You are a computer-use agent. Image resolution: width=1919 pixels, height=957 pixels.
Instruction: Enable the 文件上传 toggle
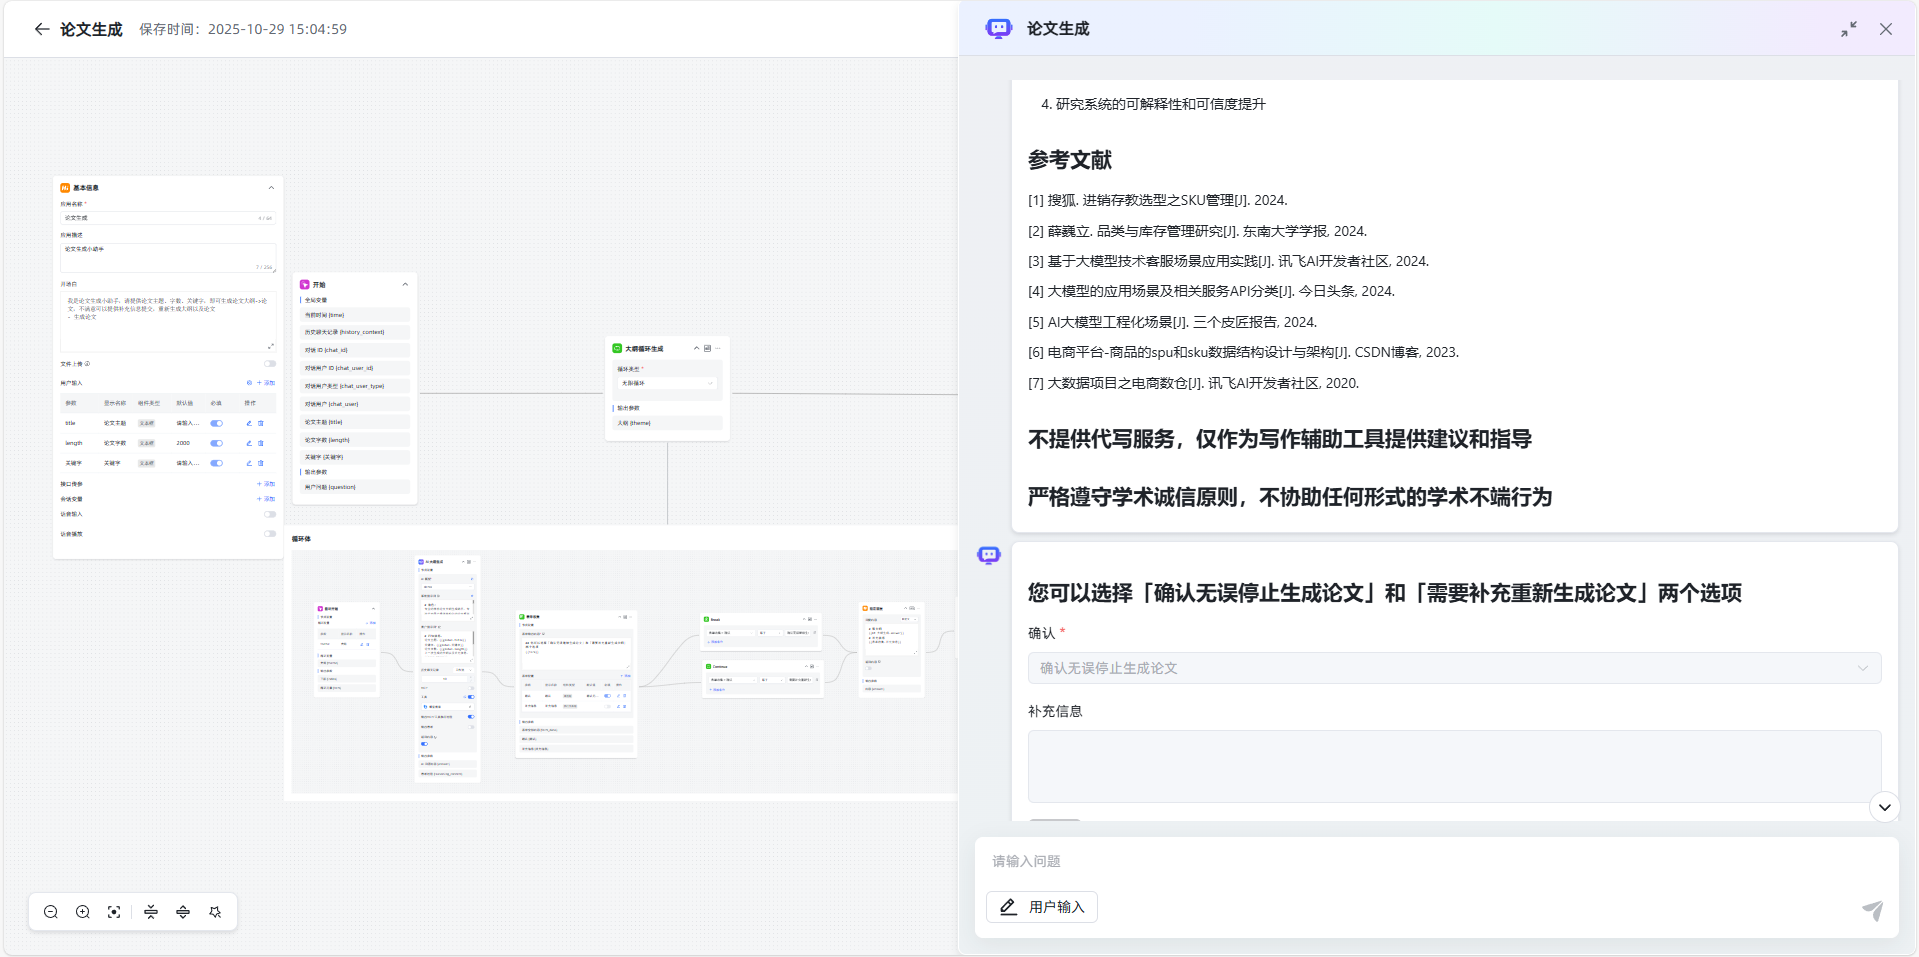click(x=269, y=364)
